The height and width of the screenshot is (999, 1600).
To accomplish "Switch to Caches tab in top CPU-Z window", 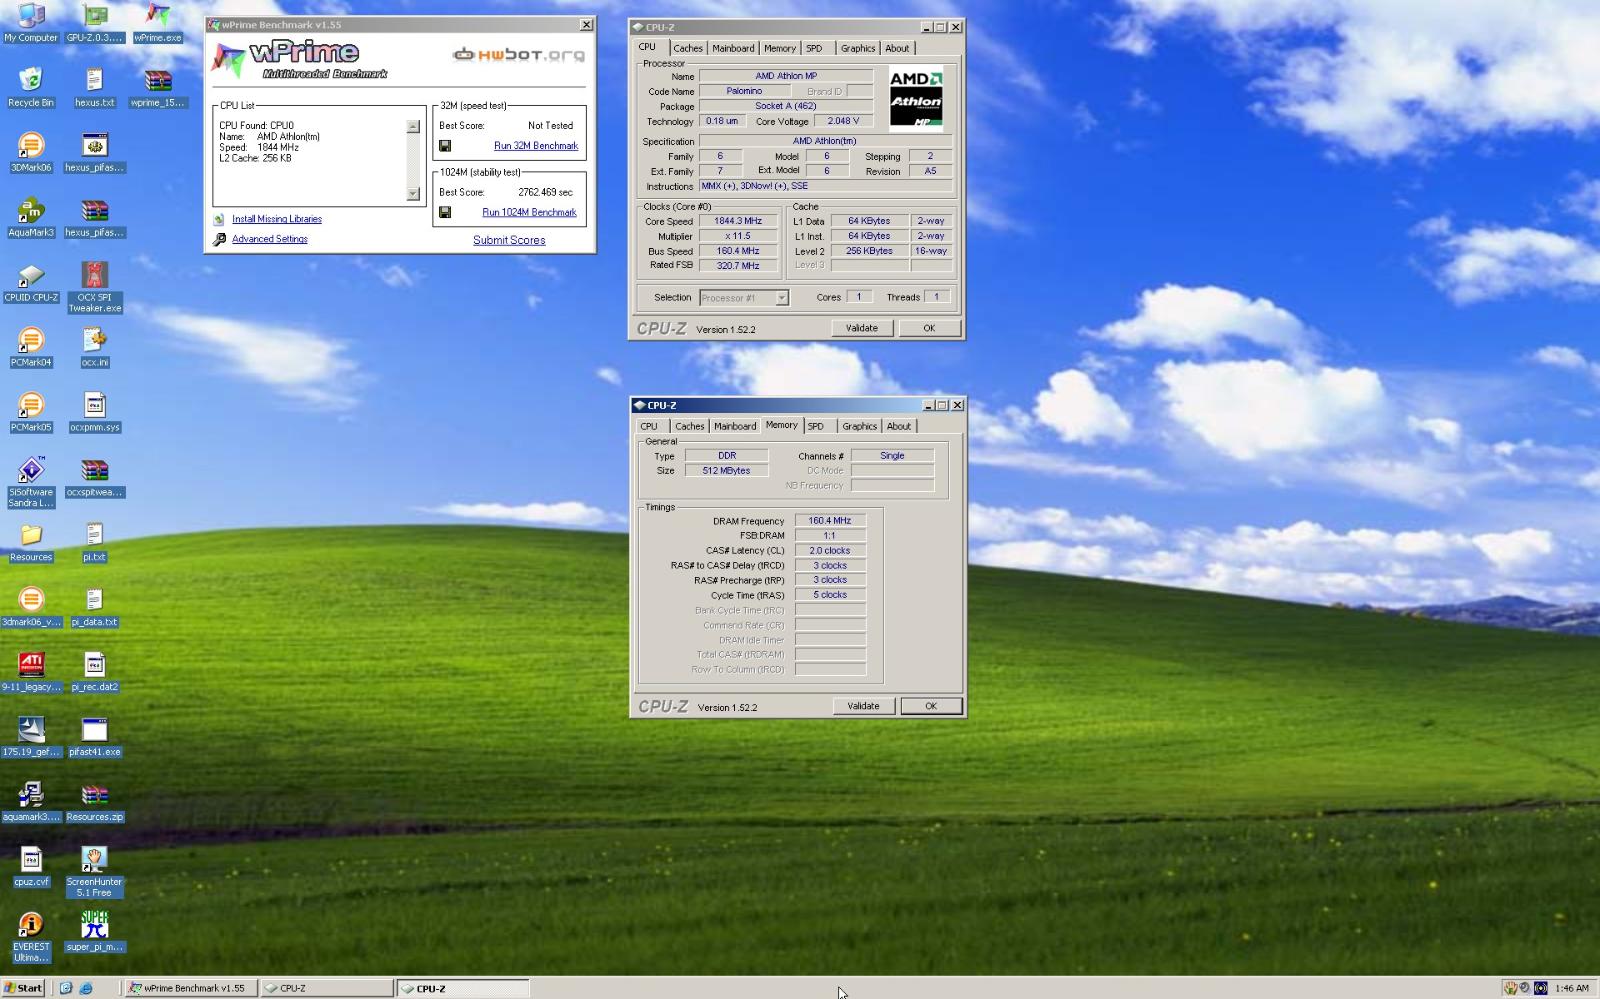I will click(688, 48).
